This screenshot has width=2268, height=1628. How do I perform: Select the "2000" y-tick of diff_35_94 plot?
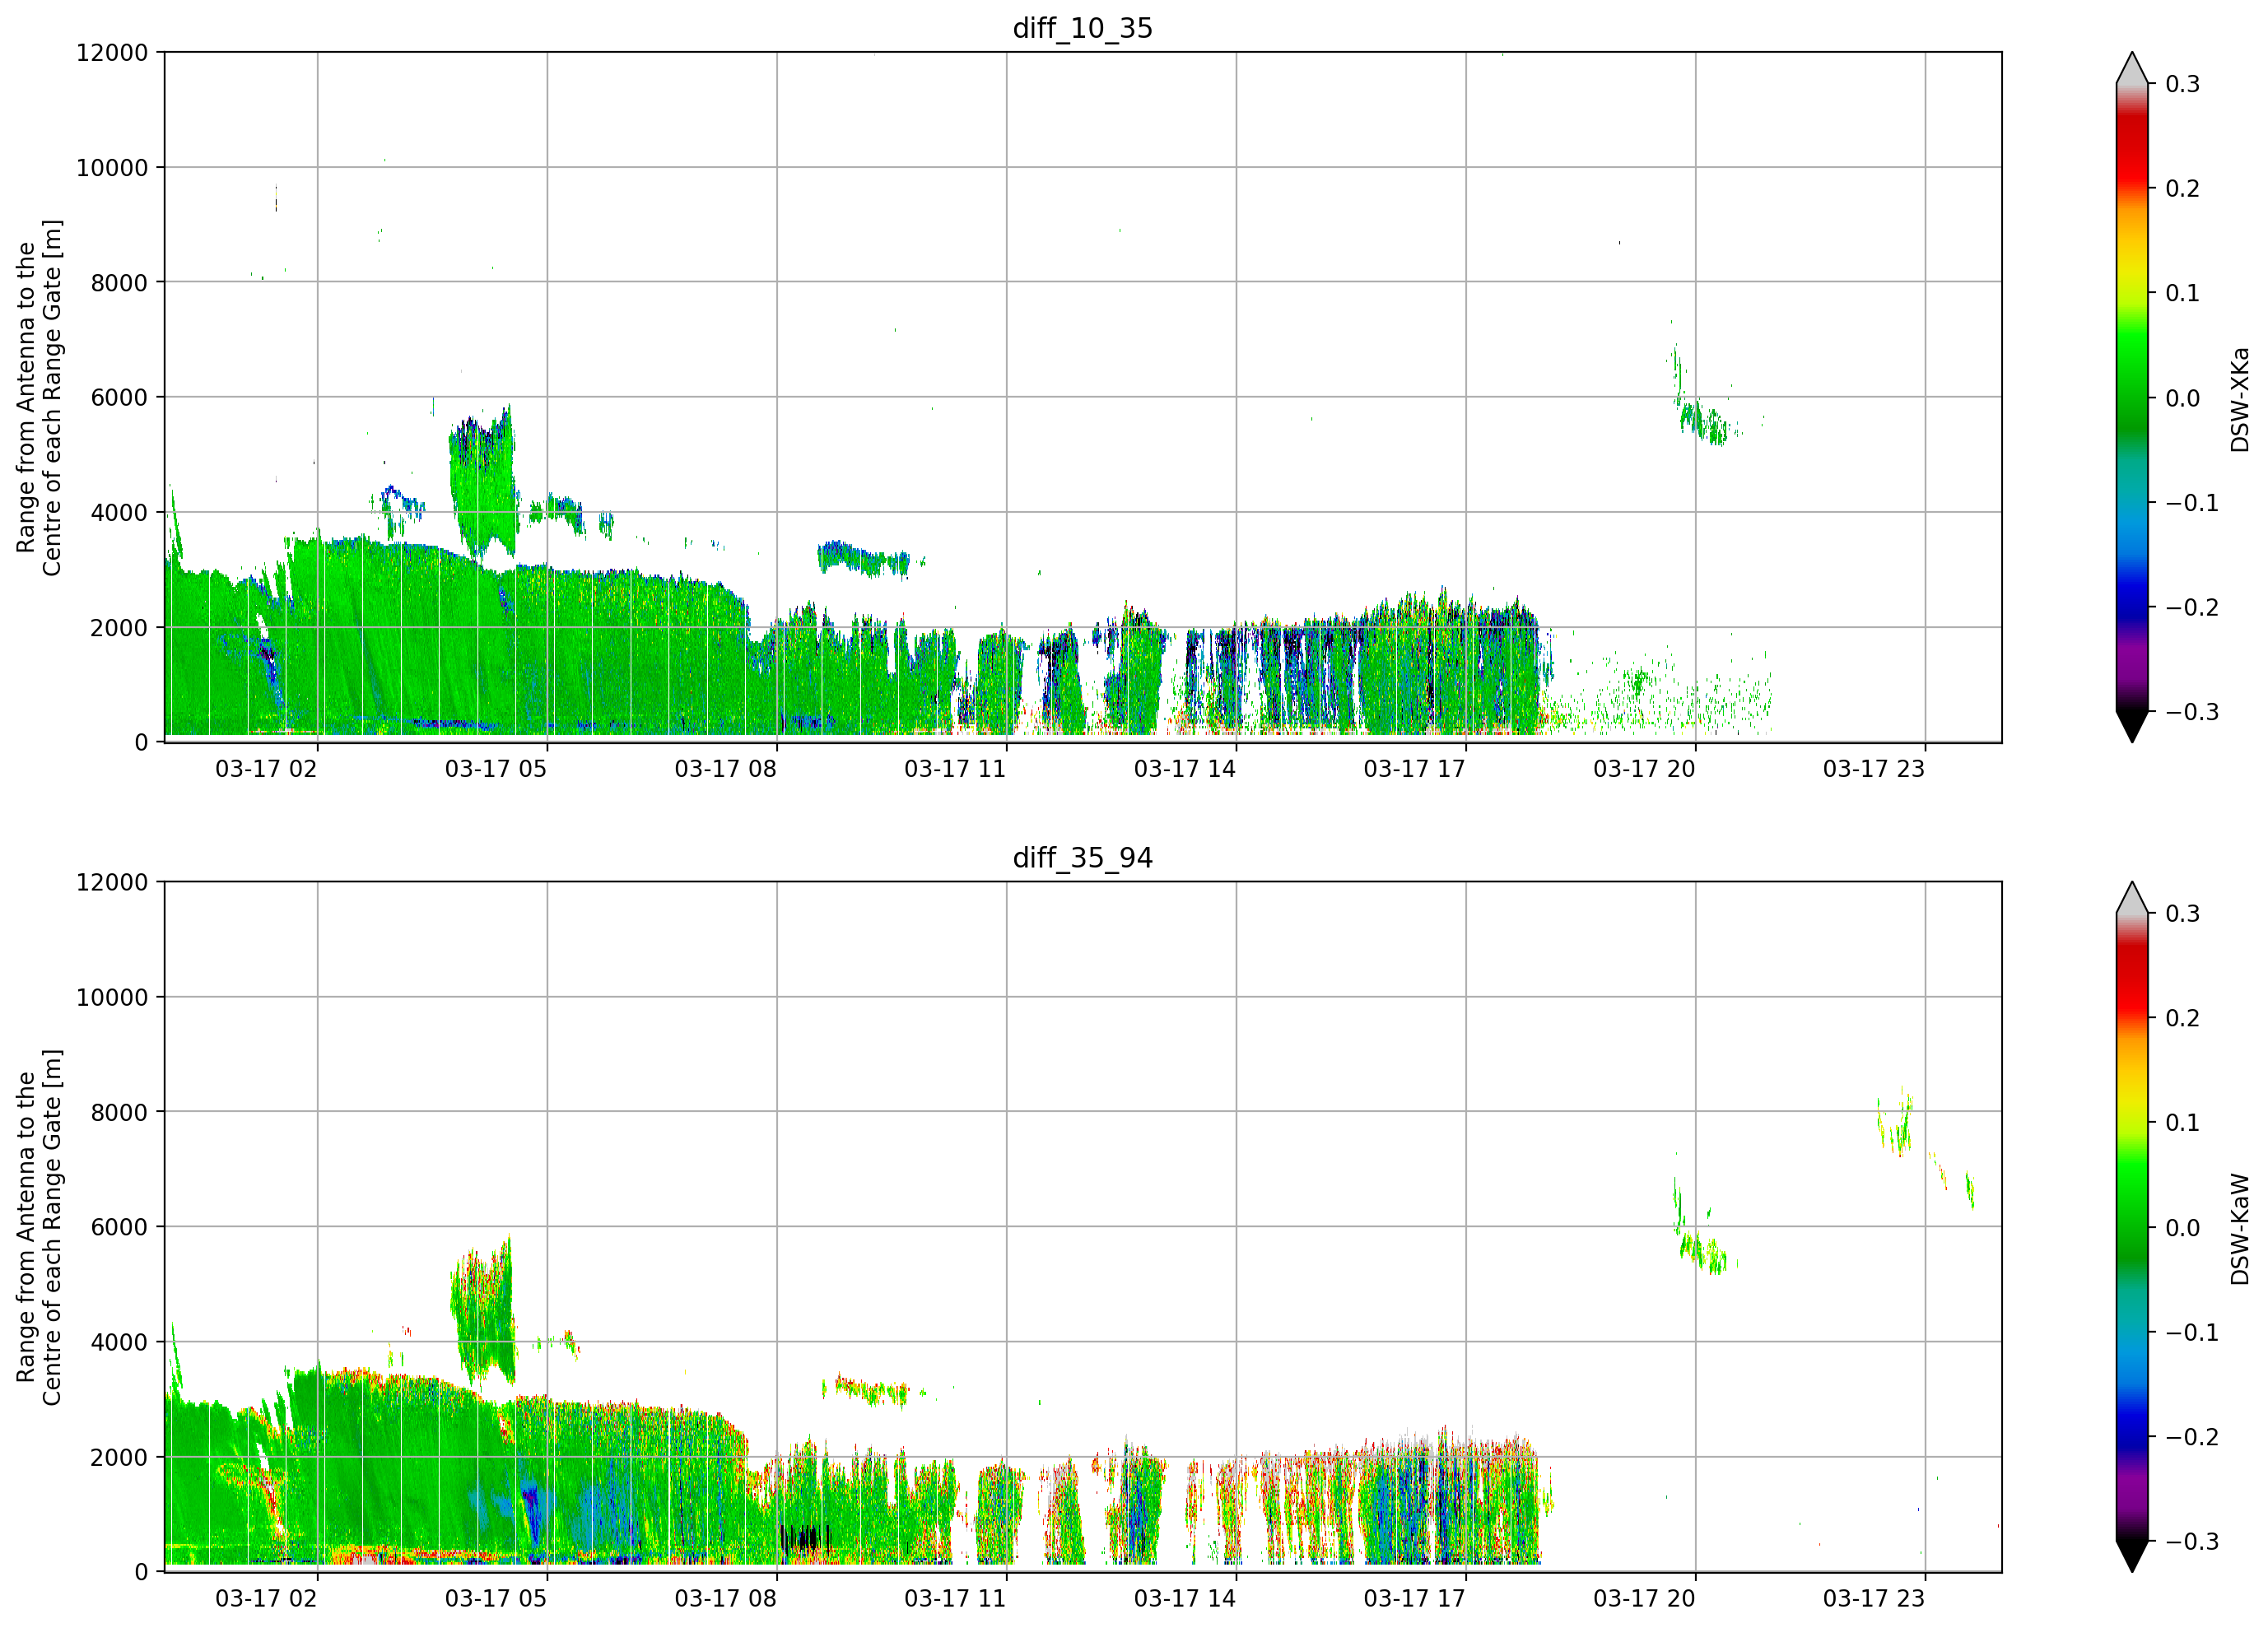point(119,1457)
